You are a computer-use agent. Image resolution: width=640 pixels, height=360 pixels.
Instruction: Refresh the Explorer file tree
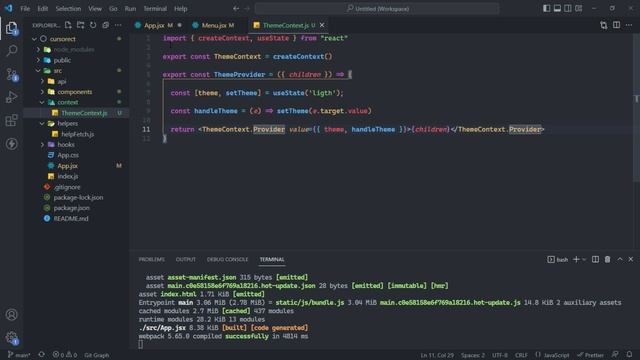pyautogui.click(x=93, y=25)
